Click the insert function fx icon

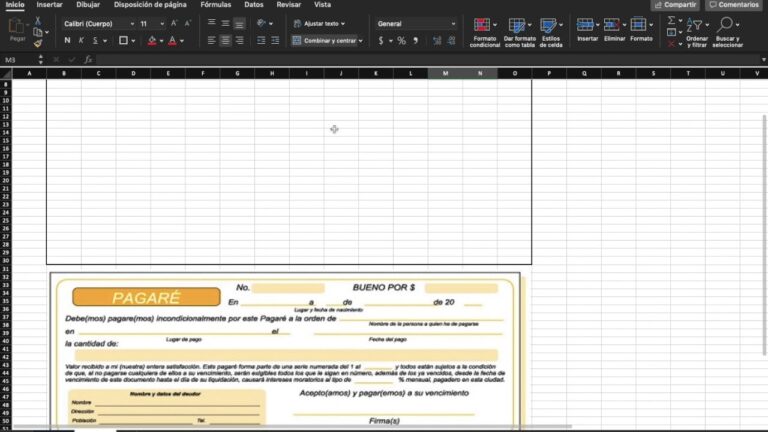click(x=88, y=60)
